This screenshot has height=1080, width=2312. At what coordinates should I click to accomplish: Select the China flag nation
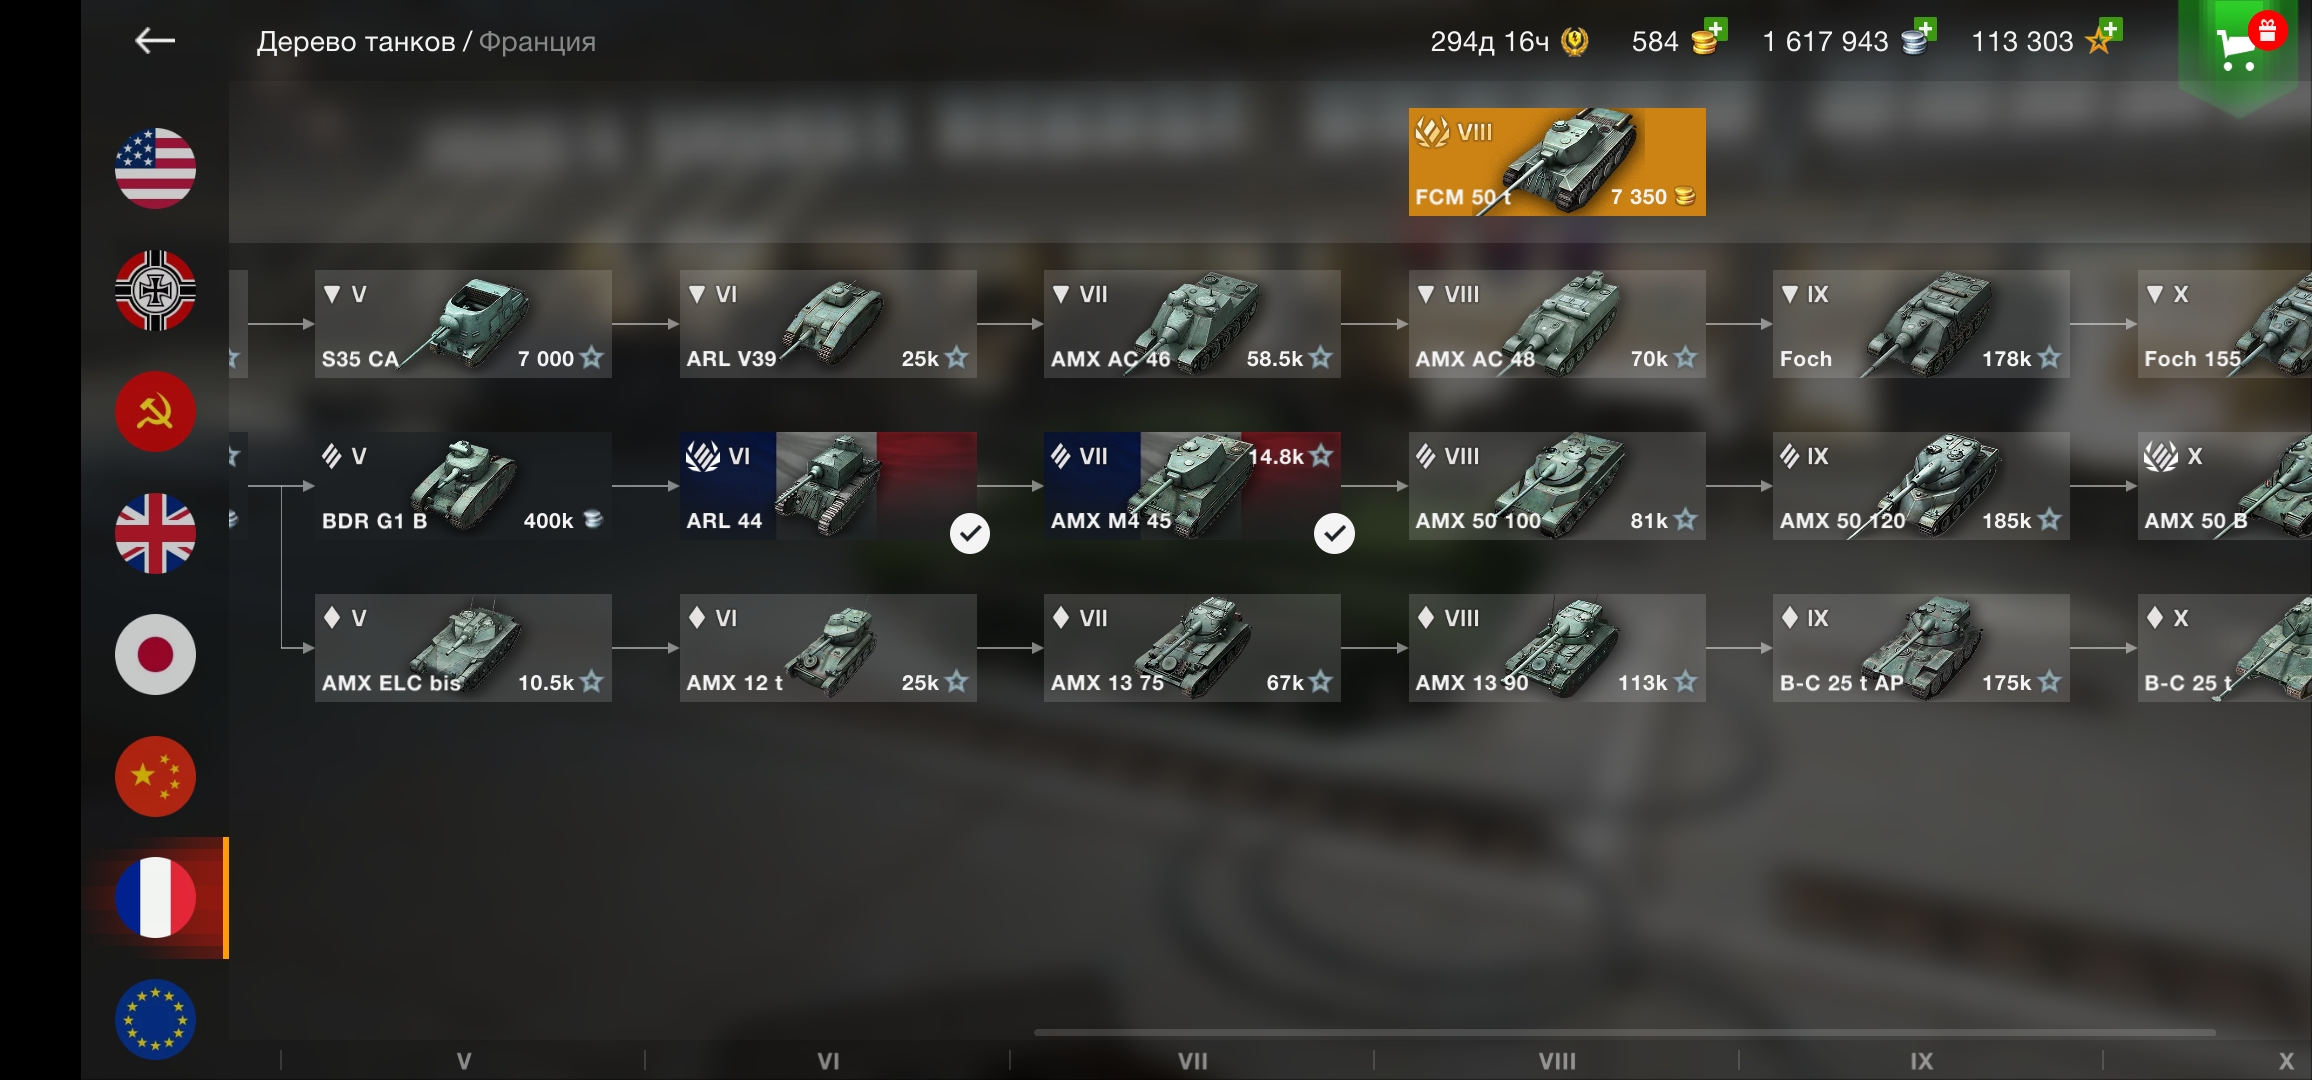(155, 777)
